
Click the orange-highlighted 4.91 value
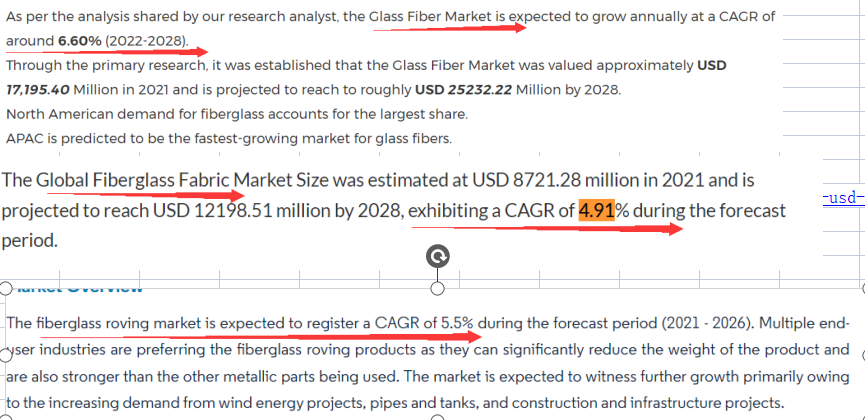pyautogui.click(x=596, y=211)
